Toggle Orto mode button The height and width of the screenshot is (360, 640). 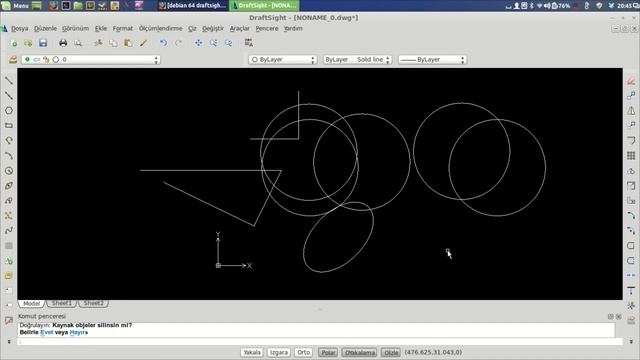303,352
